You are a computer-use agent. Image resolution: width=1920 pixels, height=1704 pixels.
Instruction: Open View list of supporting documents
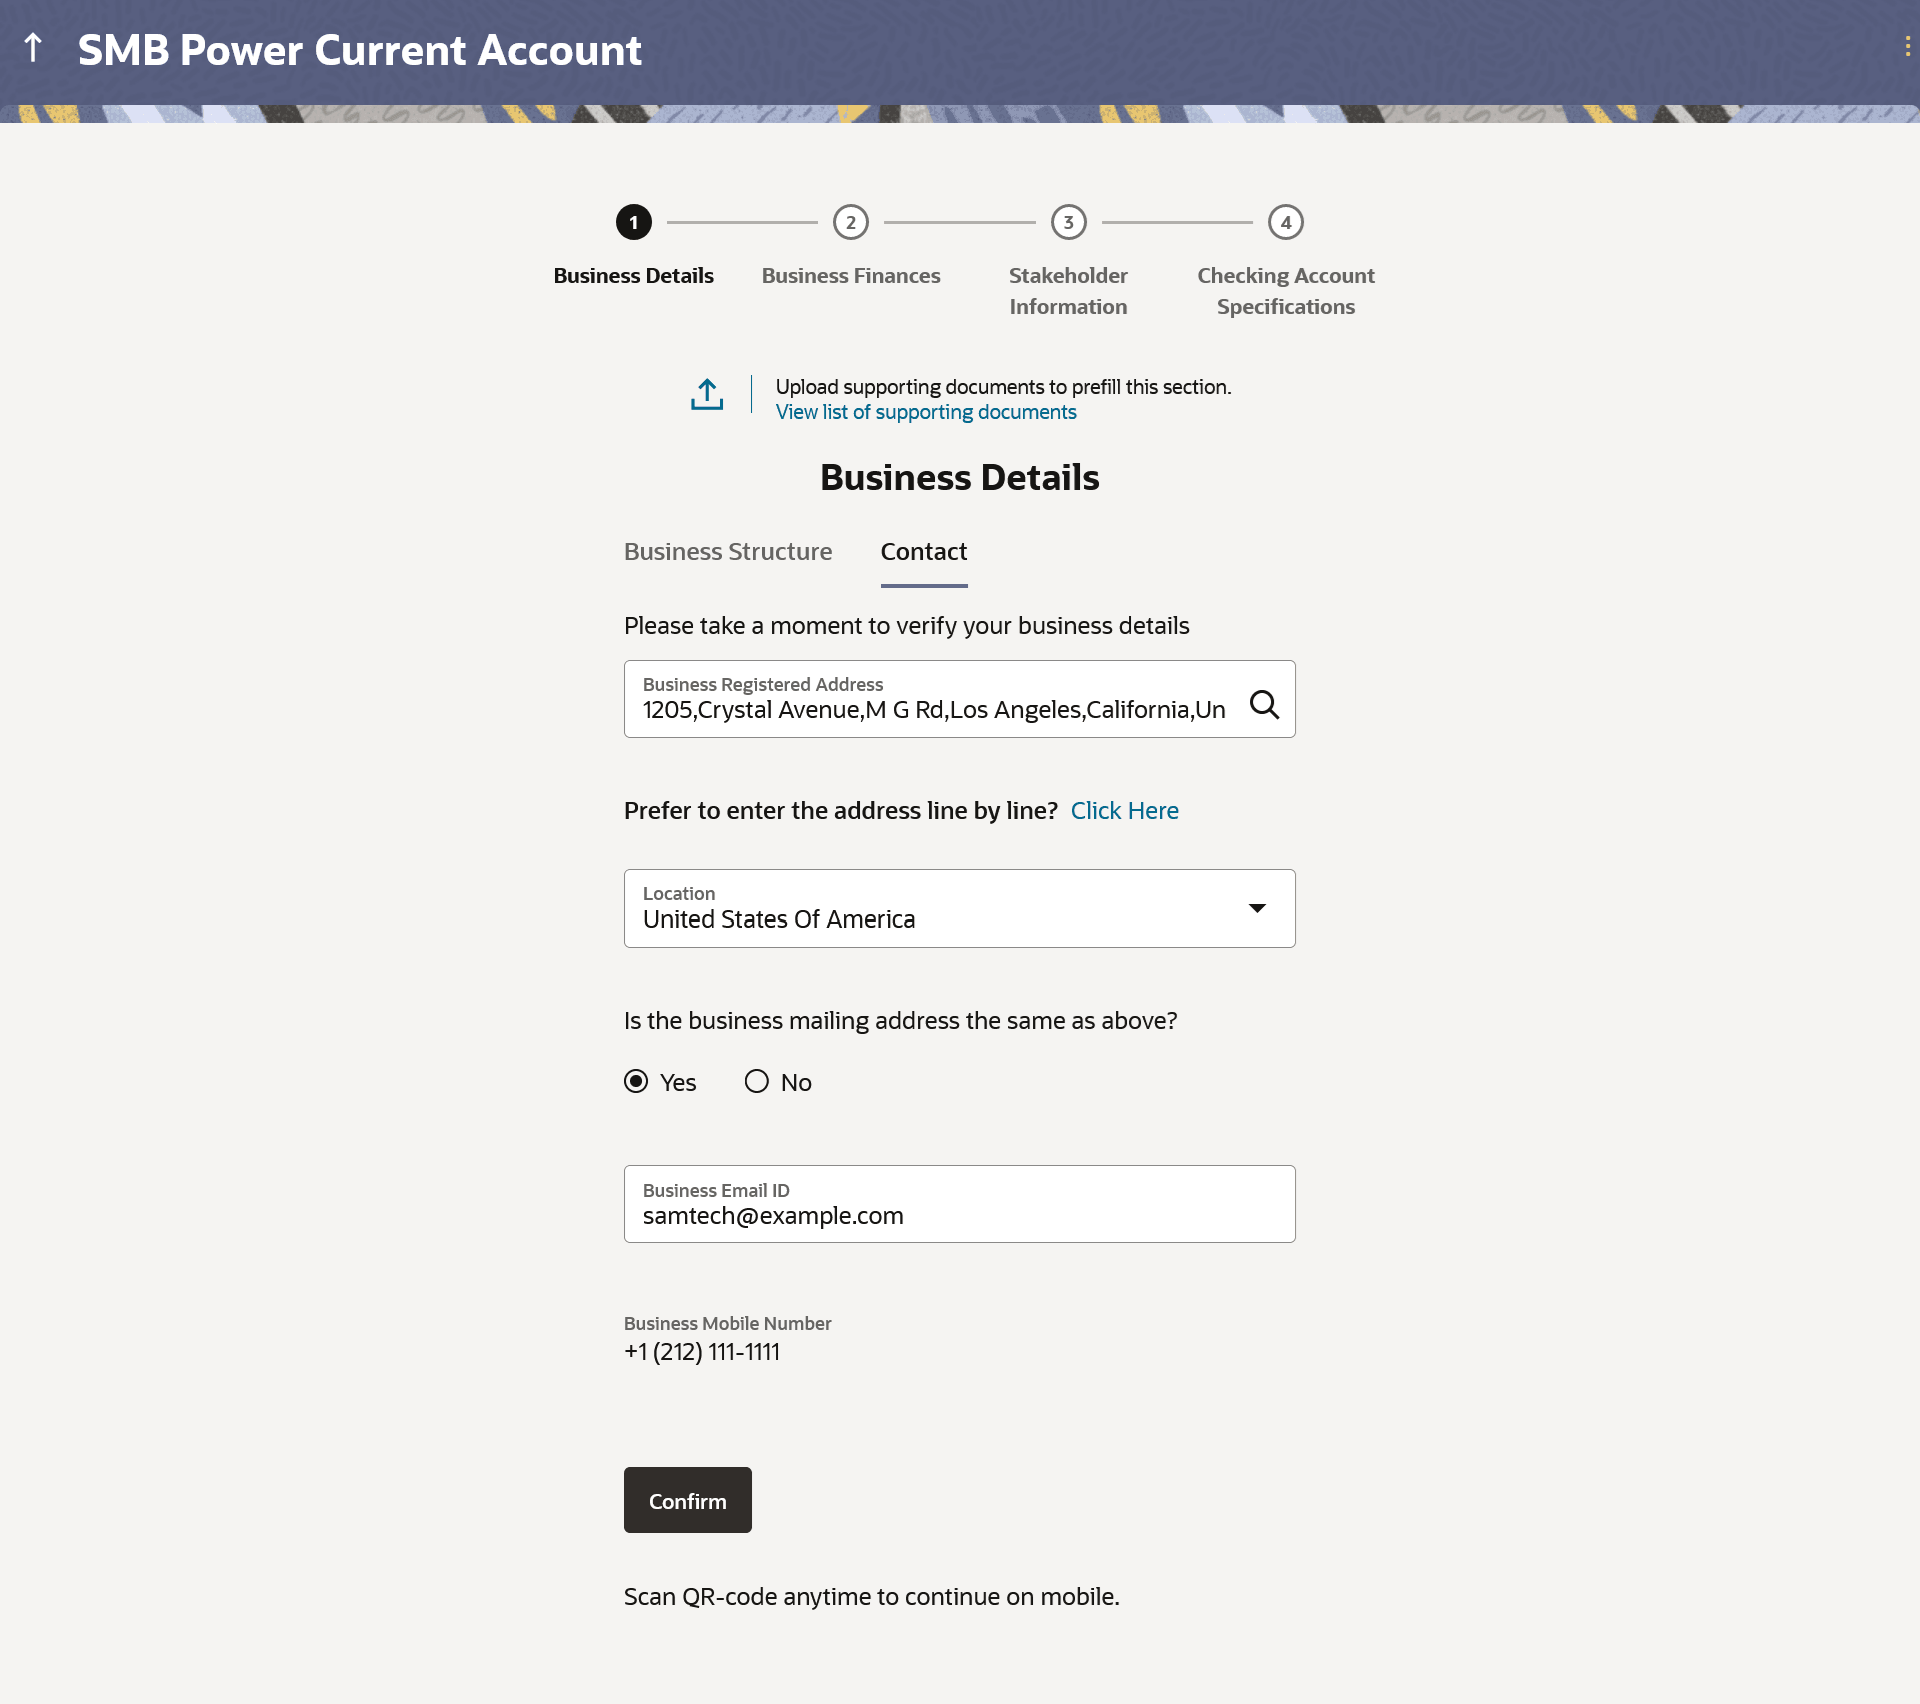coord(925,413)
